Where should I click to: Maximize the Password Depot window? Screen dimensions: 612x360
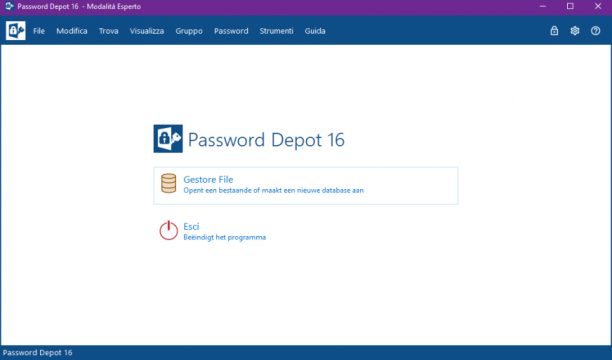570,6
